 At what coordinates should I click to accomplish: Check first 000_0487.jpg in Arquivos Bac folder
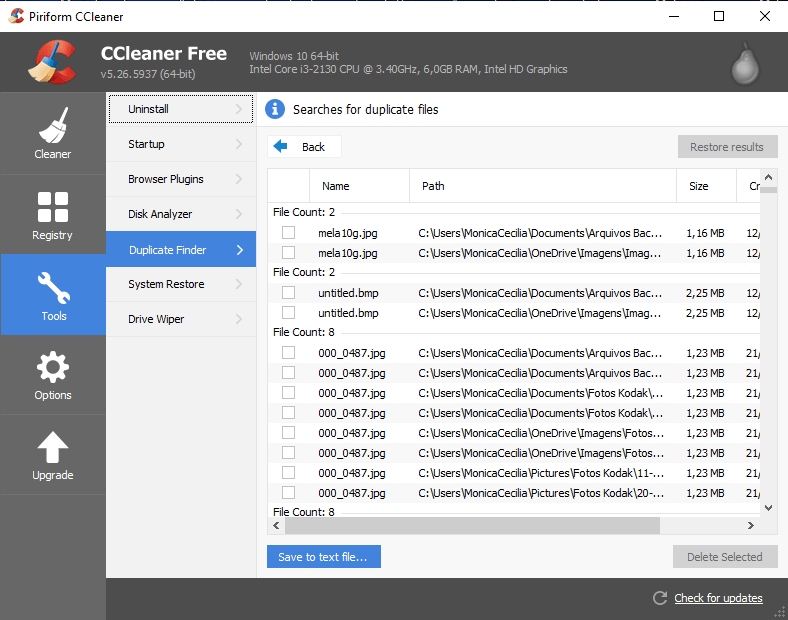coord(288,353)
